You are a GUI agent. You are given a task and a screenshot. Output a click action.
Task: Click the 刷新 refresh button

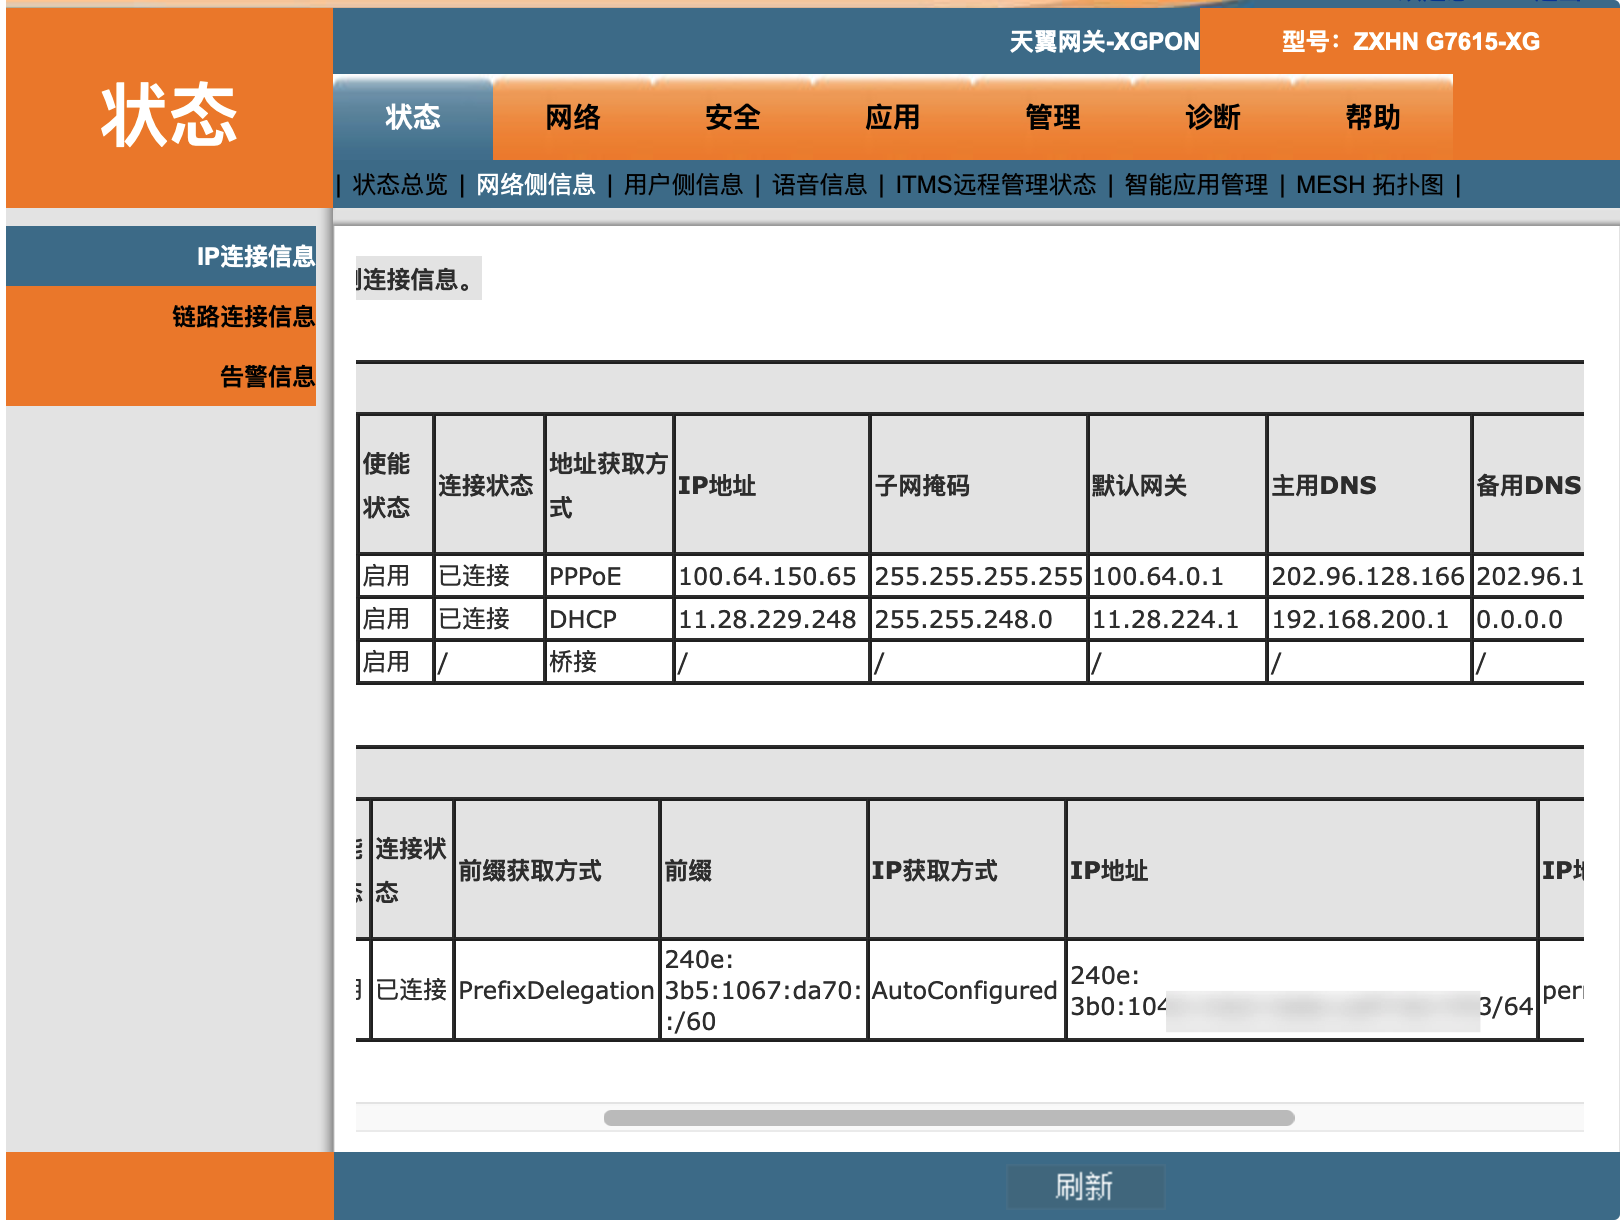click(x=1085, y=1187)
